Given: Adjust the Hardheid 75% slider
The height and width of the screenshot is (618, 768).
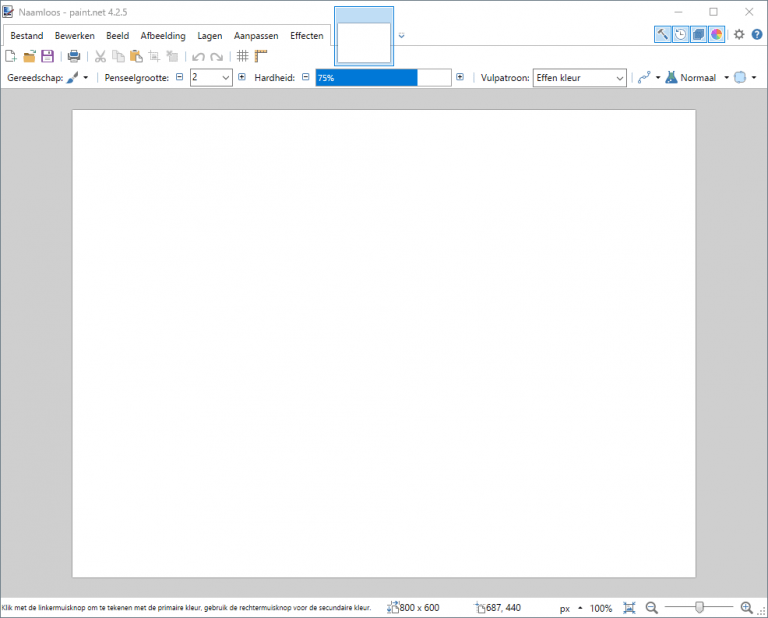Looking at the screenshot, I should [x=383, y=77].
